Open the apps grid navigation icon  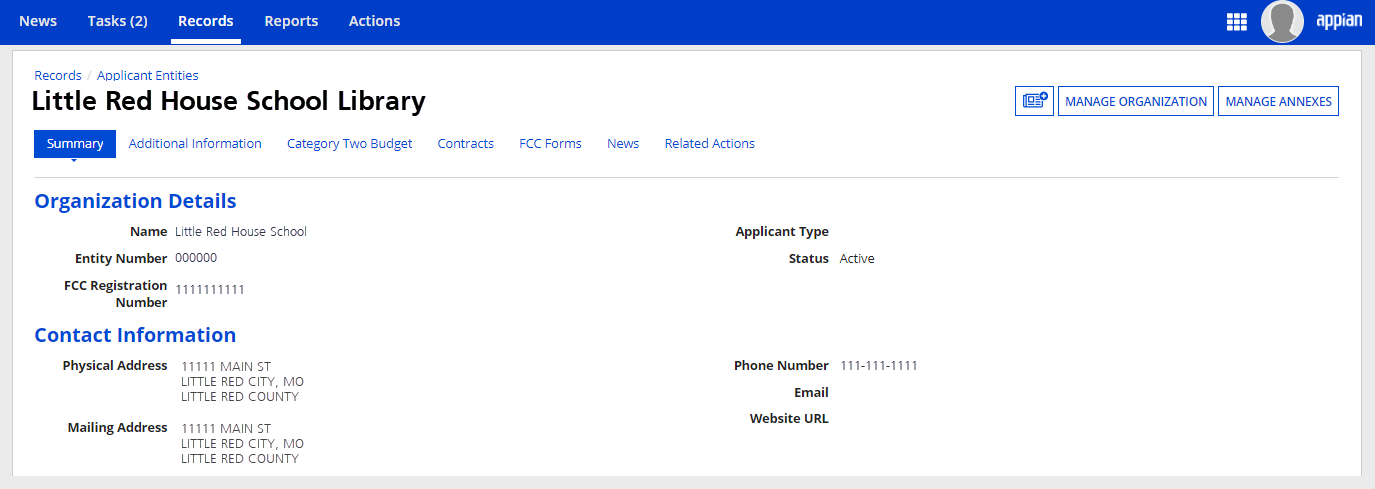tap(1236, 22)
